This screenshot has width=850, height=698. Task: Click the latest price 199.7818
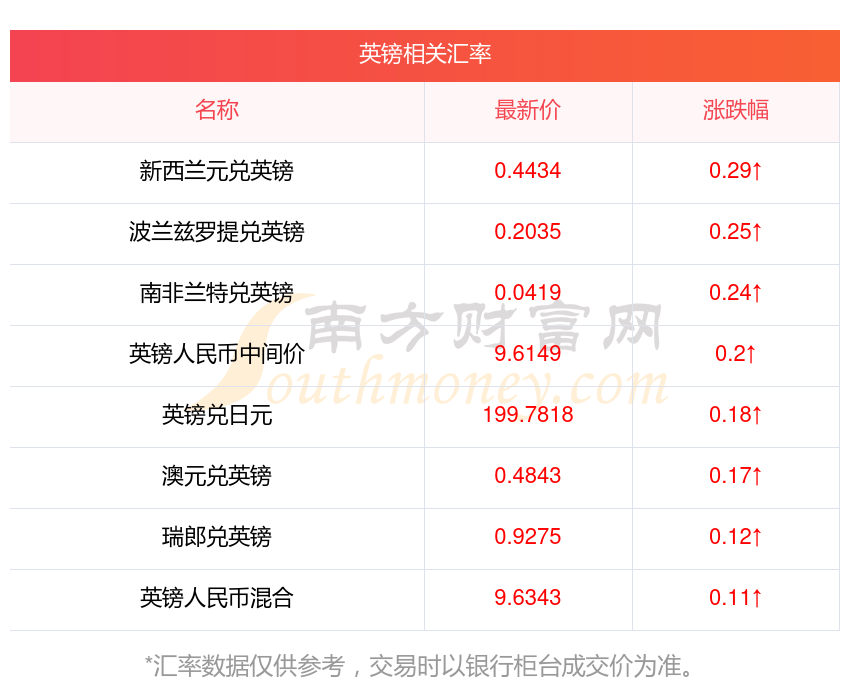point(527,415)
